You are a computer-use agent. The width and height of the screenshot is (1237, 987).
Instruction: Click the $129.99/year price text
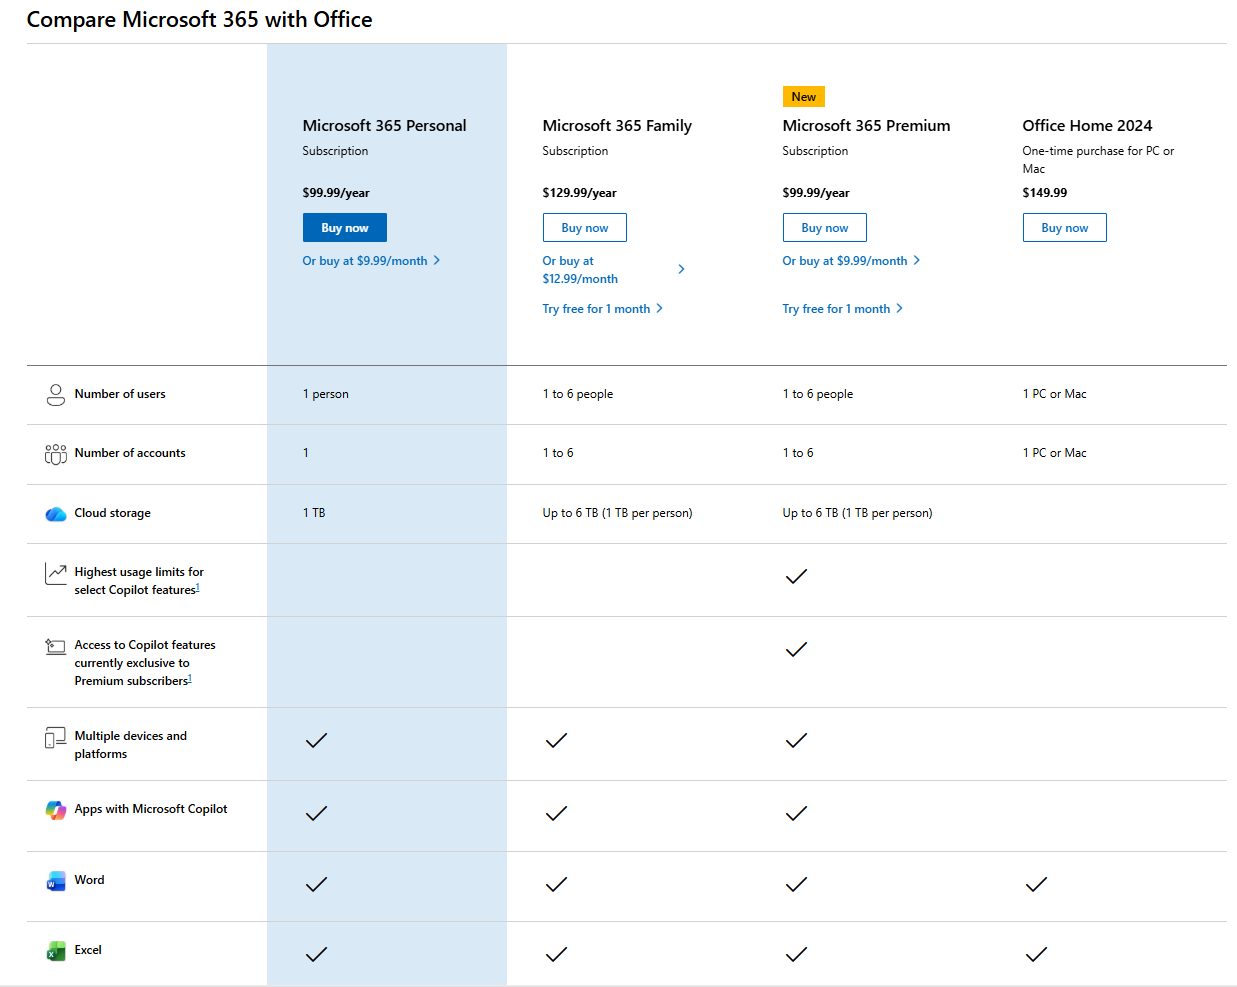click(x=579, y=193)
